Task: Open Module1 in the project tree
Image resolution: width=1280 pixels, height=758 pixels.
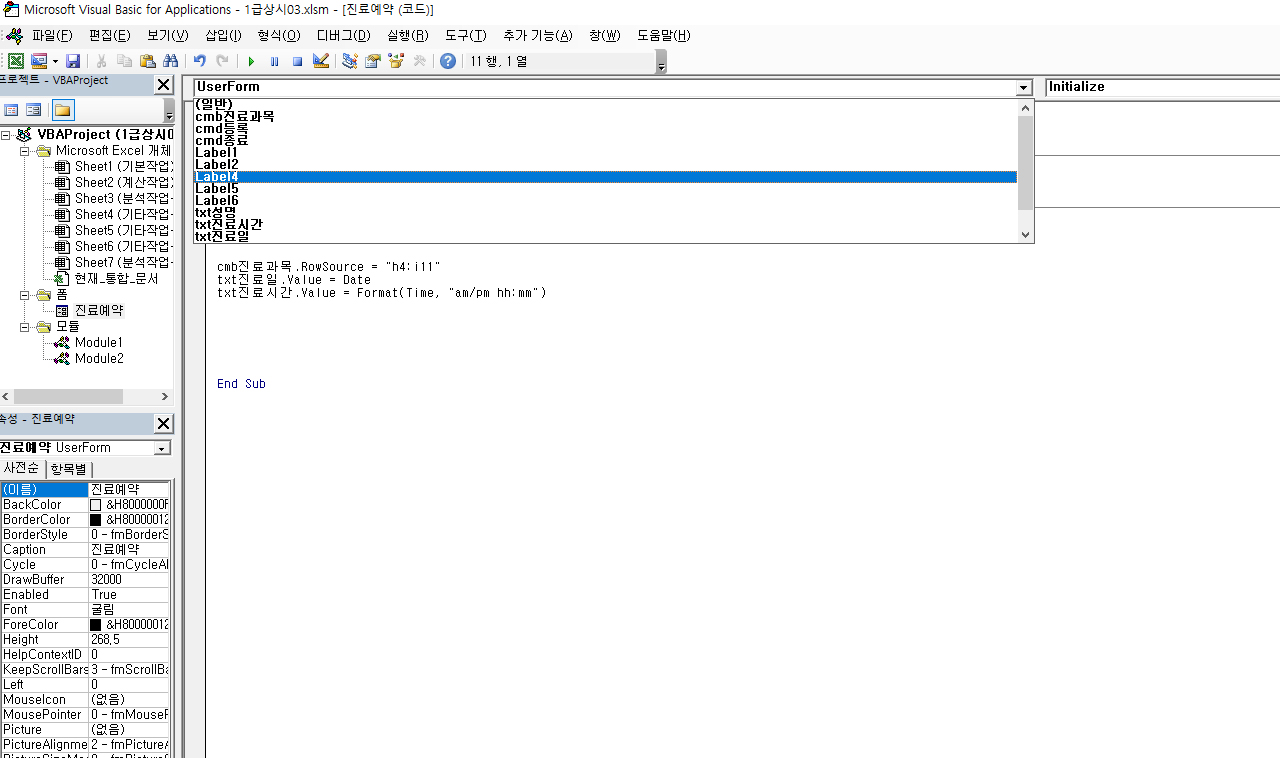Action: [x=98, y=343]
